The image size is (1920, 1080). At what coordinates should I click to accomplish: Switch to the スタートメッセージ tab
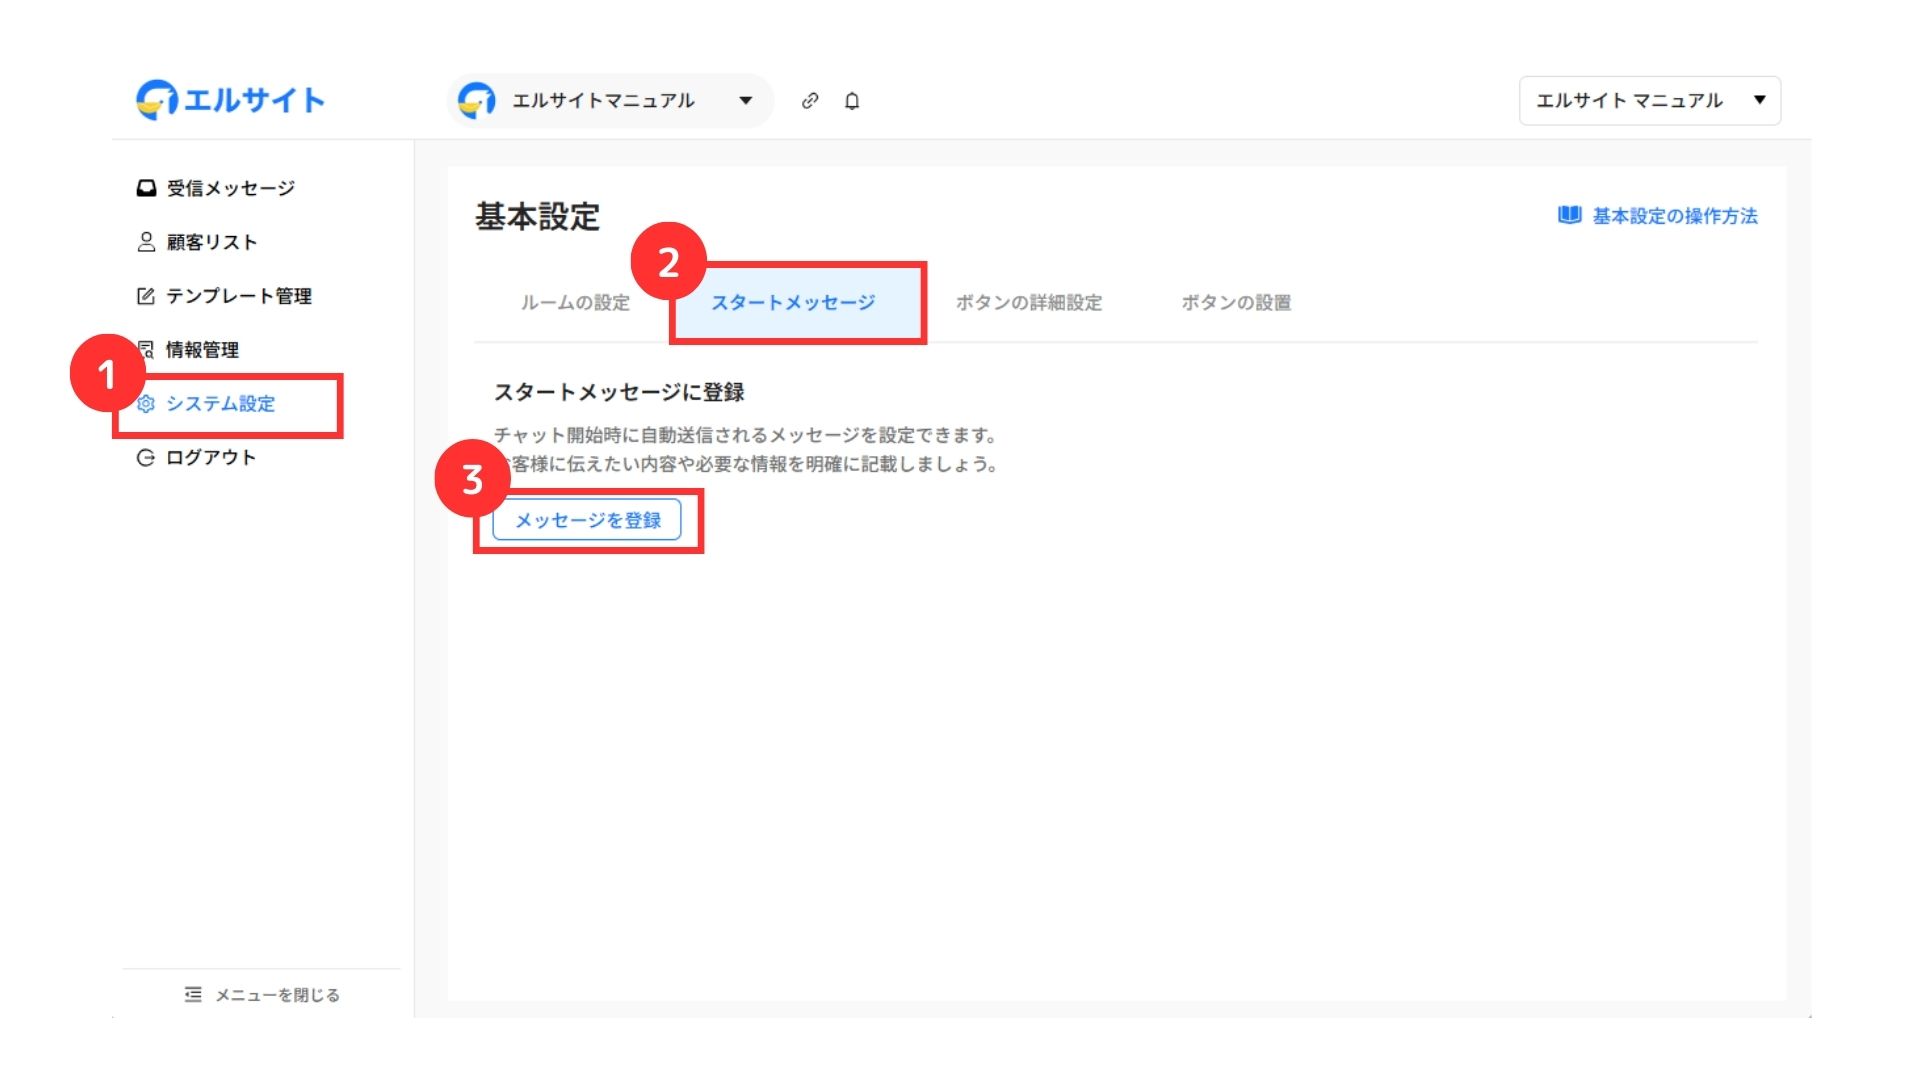793,303
